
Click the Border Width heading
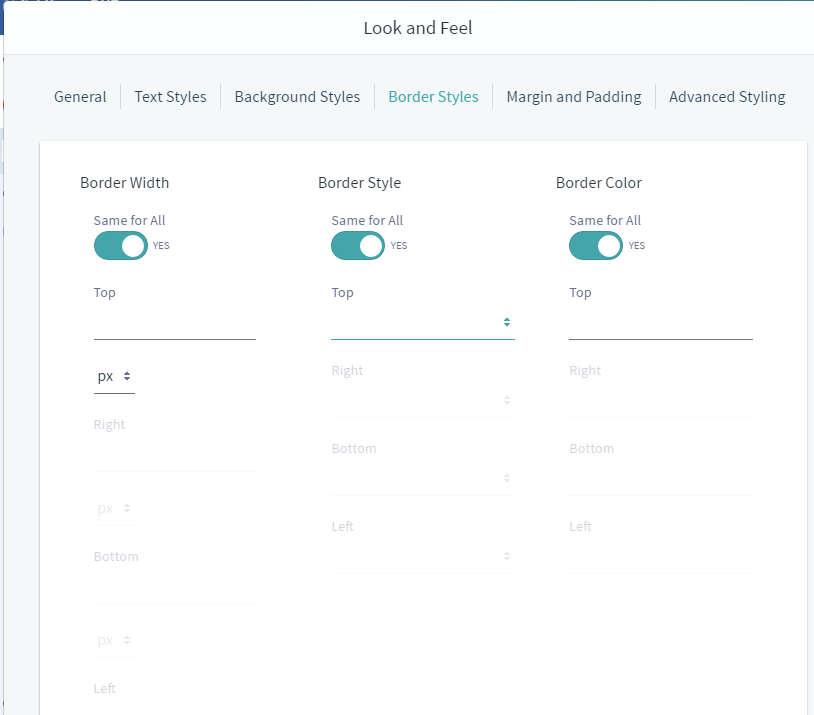[x=125, y=183]
